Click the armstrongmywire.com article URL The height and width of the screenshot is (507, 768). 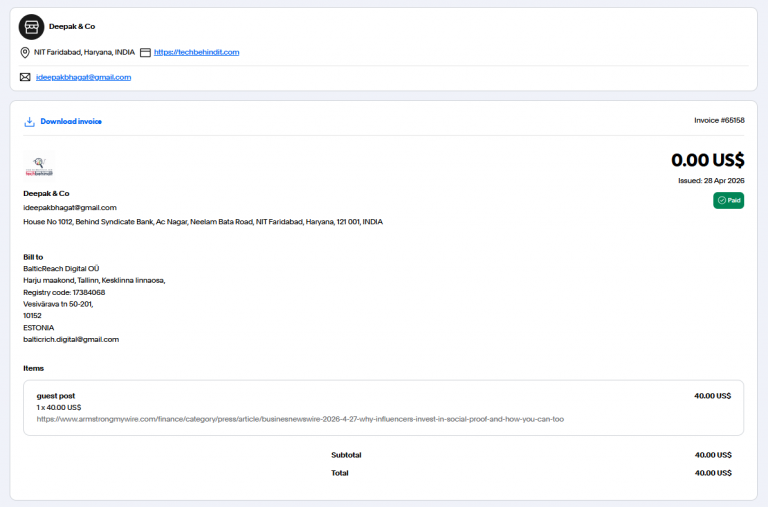[x=300, y=419]
